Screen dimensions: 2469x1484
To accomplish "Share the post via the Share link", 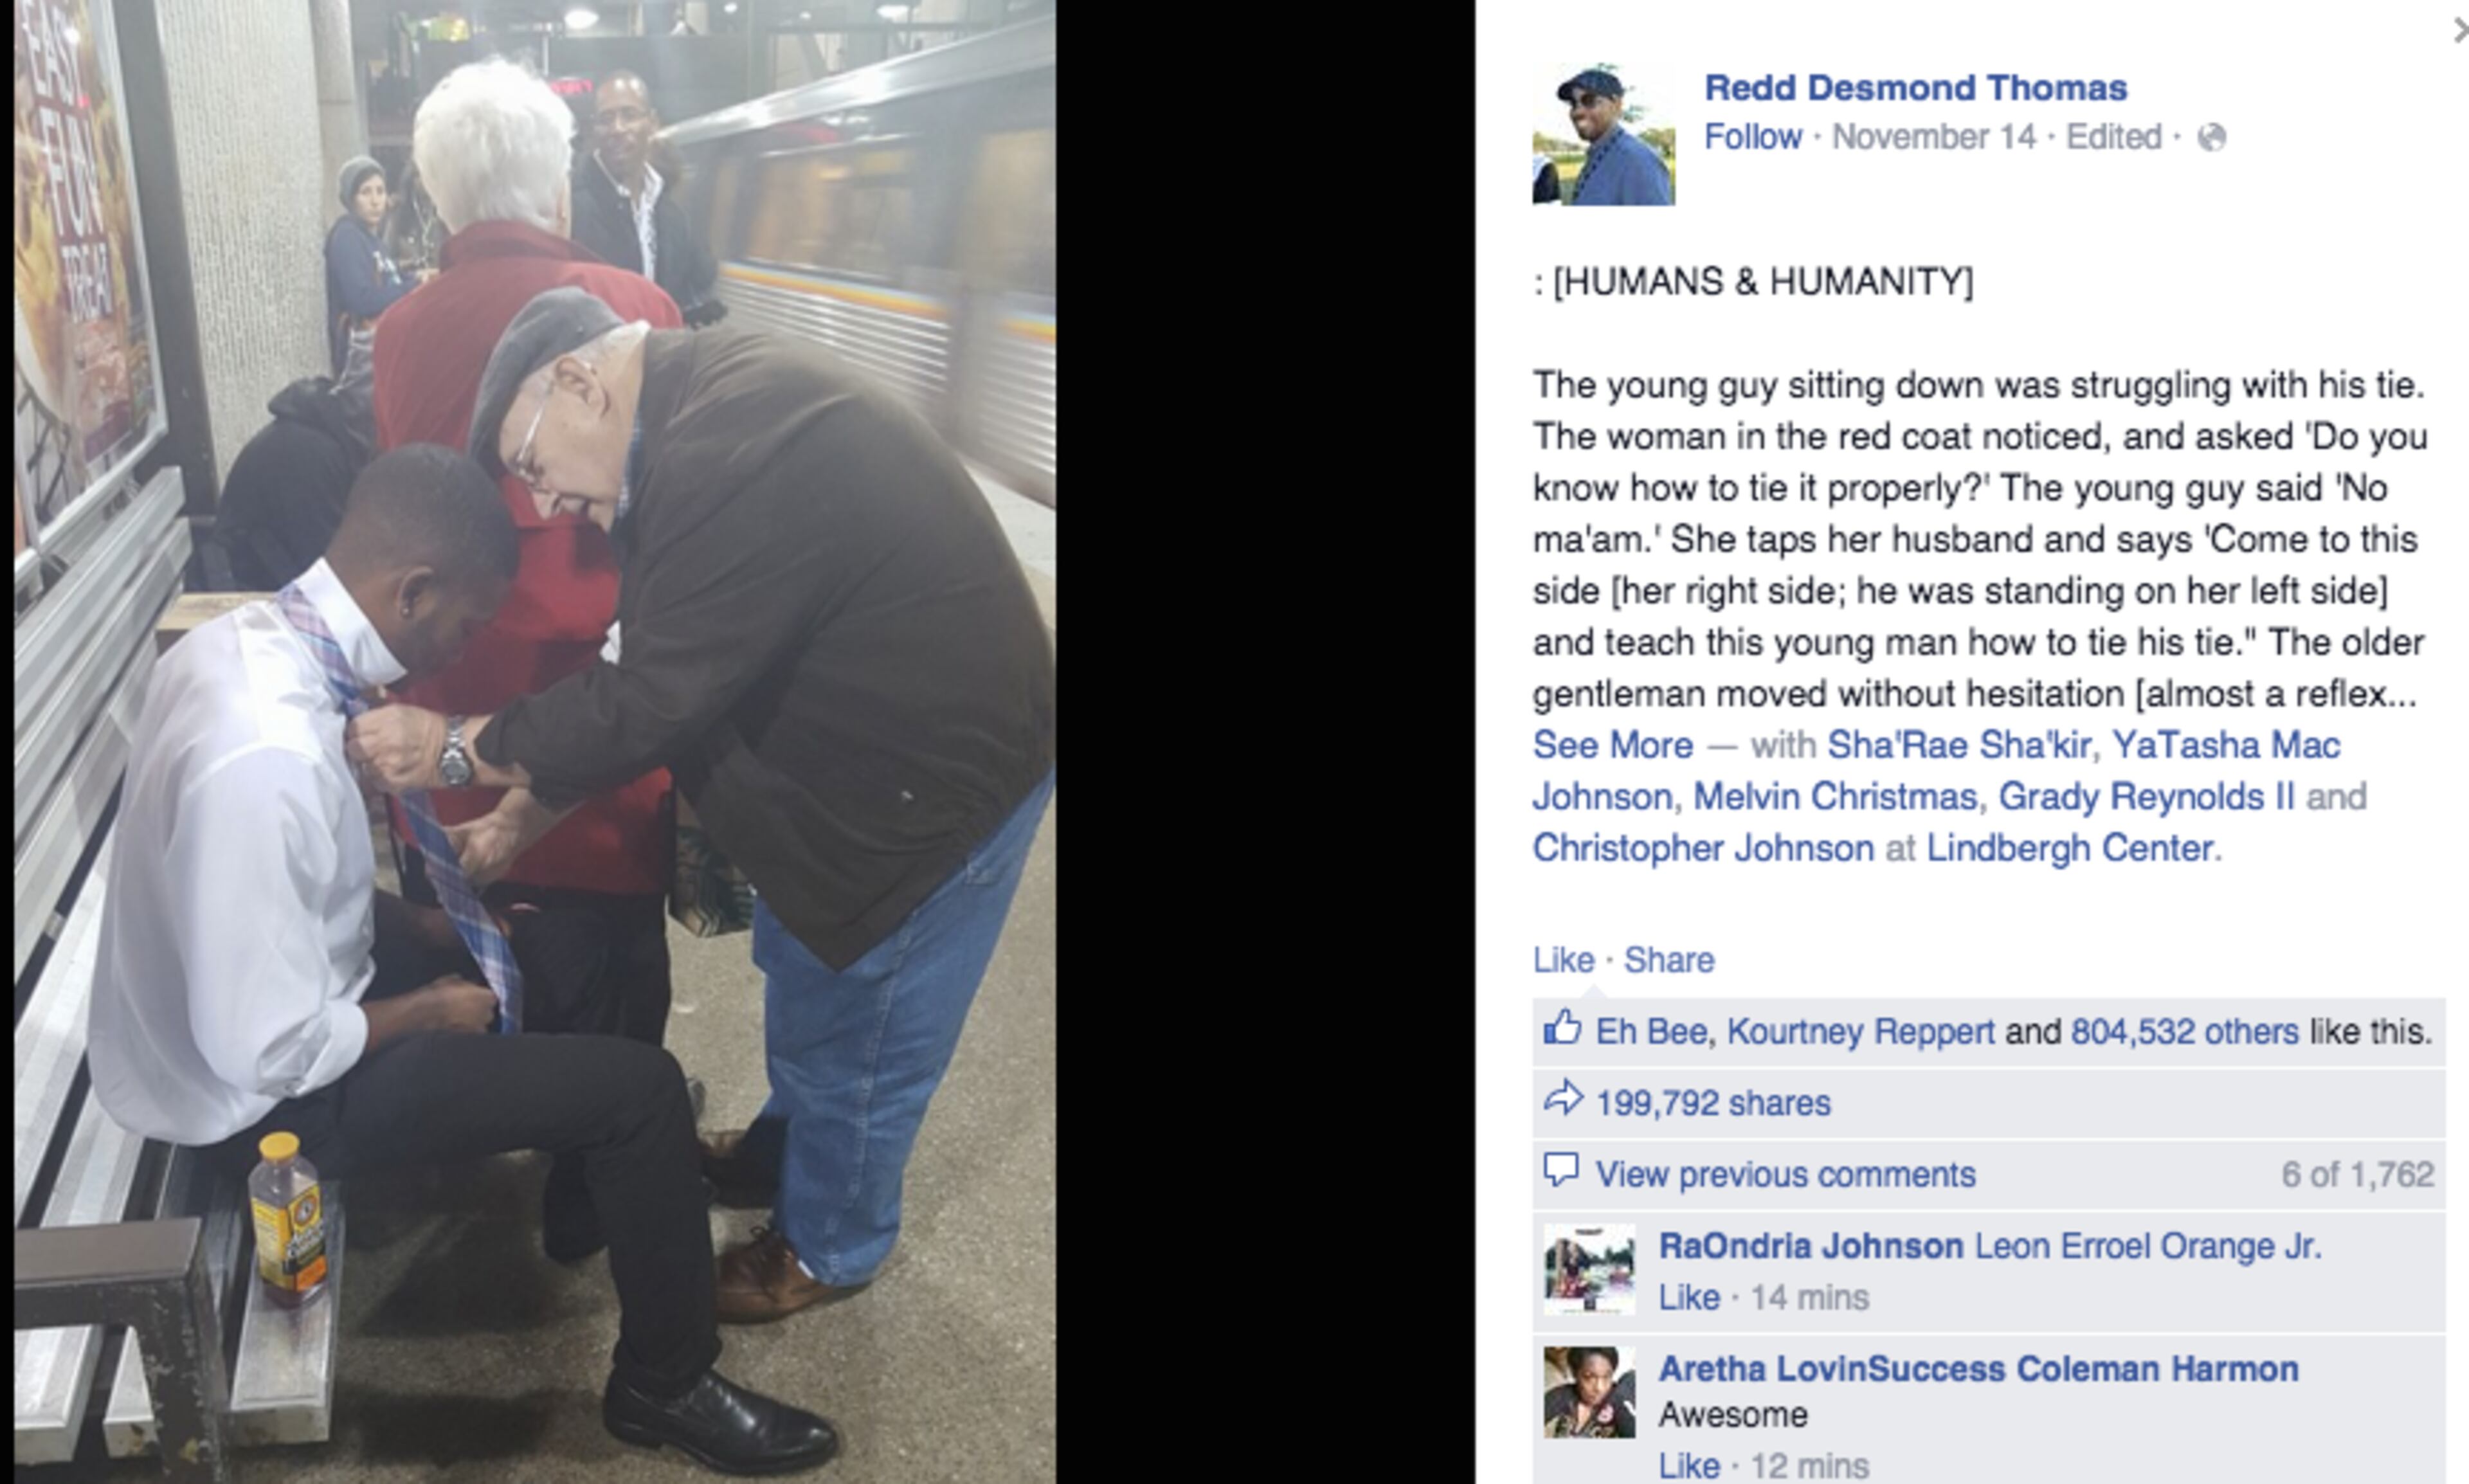I will (x=1669, y=960).
